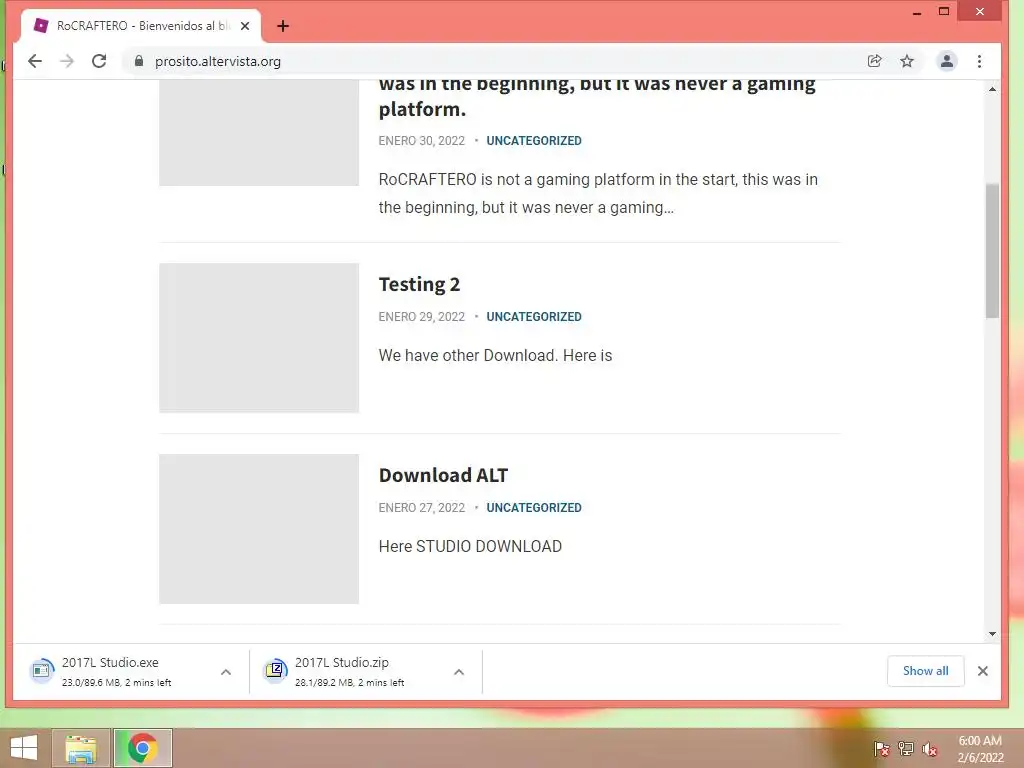
Task: Click the 2017L Studio.zip file icon
Action: pyautogui.click(x=275, y=671)
